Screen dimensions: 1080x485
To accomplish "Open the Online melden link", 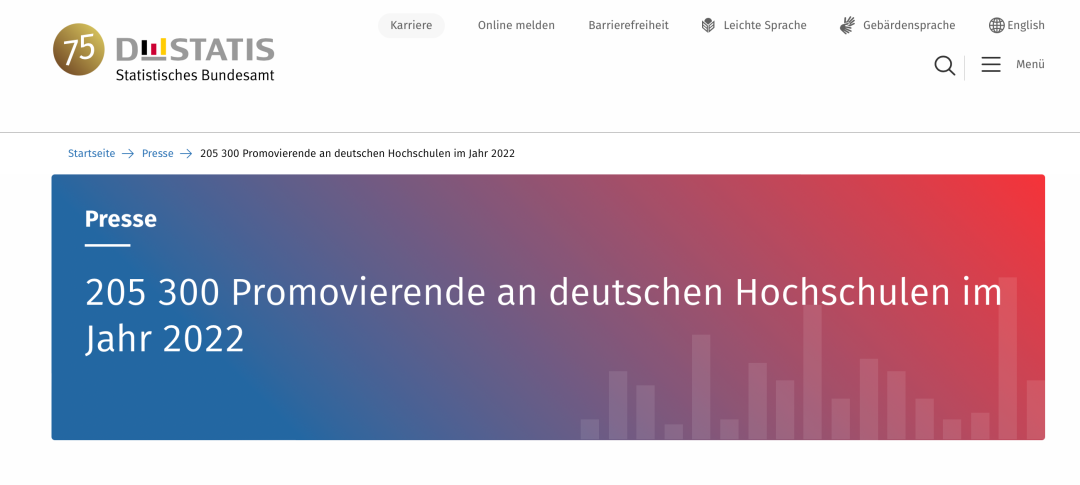I will [516, 25].
